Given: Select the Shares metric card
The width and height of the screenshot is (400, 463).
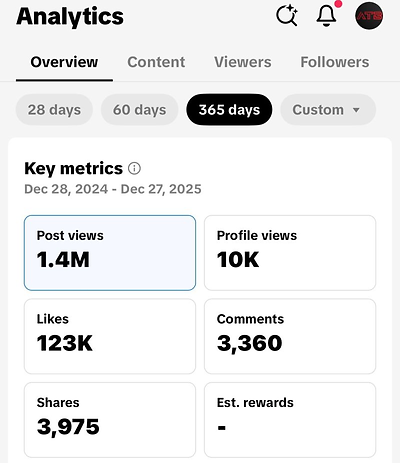Looking at the screenshot, I should pyautogui.click(x=110, y=420).
